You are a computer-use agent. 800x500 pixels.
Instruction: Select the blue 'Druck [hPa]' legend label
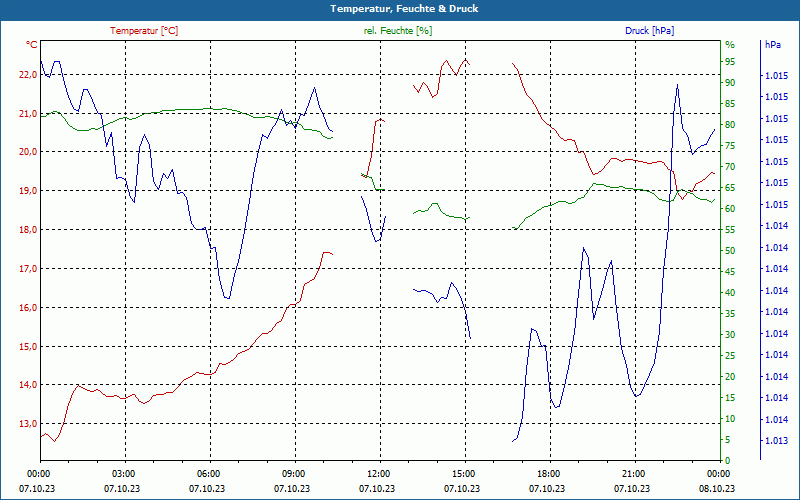tap(649, 31)
